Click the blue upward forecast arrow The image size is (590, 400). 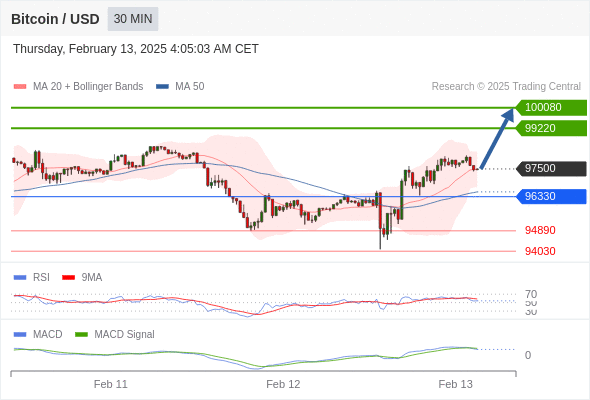tap(497, 138)
